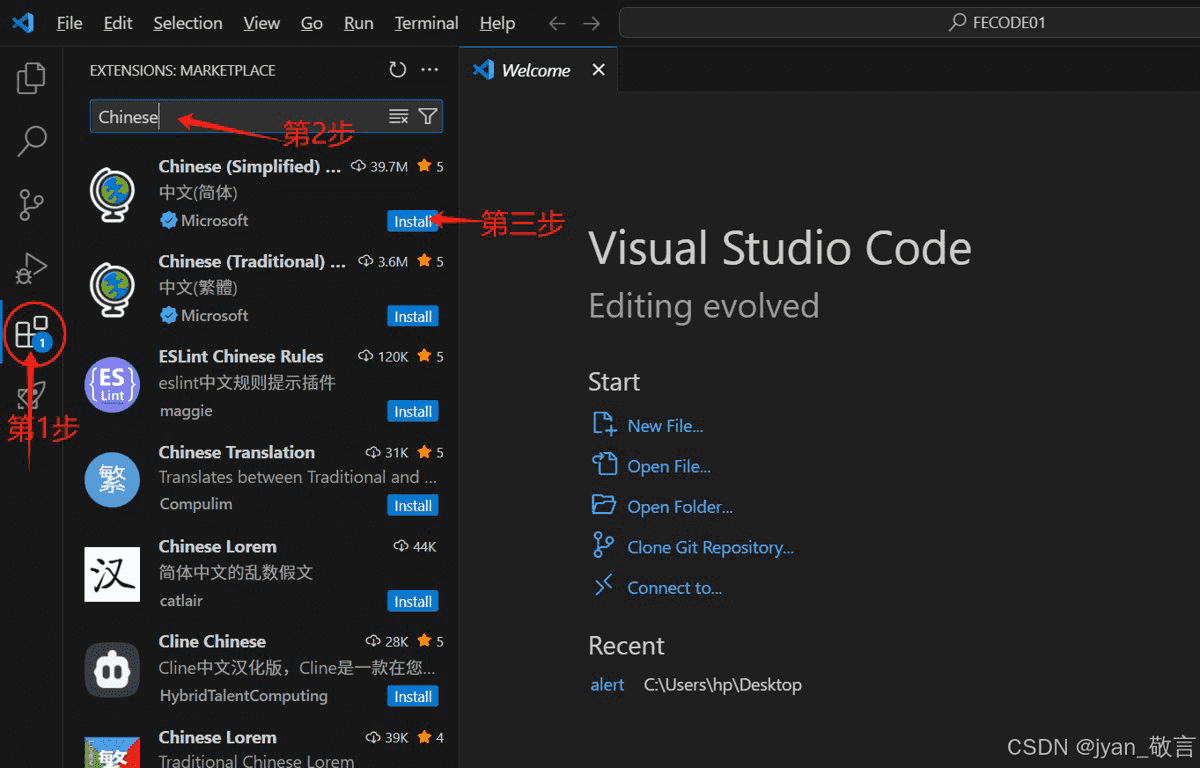1200x768 pixels.
Task: Open the Views and More Actions ellipsis
Action: 430,70
